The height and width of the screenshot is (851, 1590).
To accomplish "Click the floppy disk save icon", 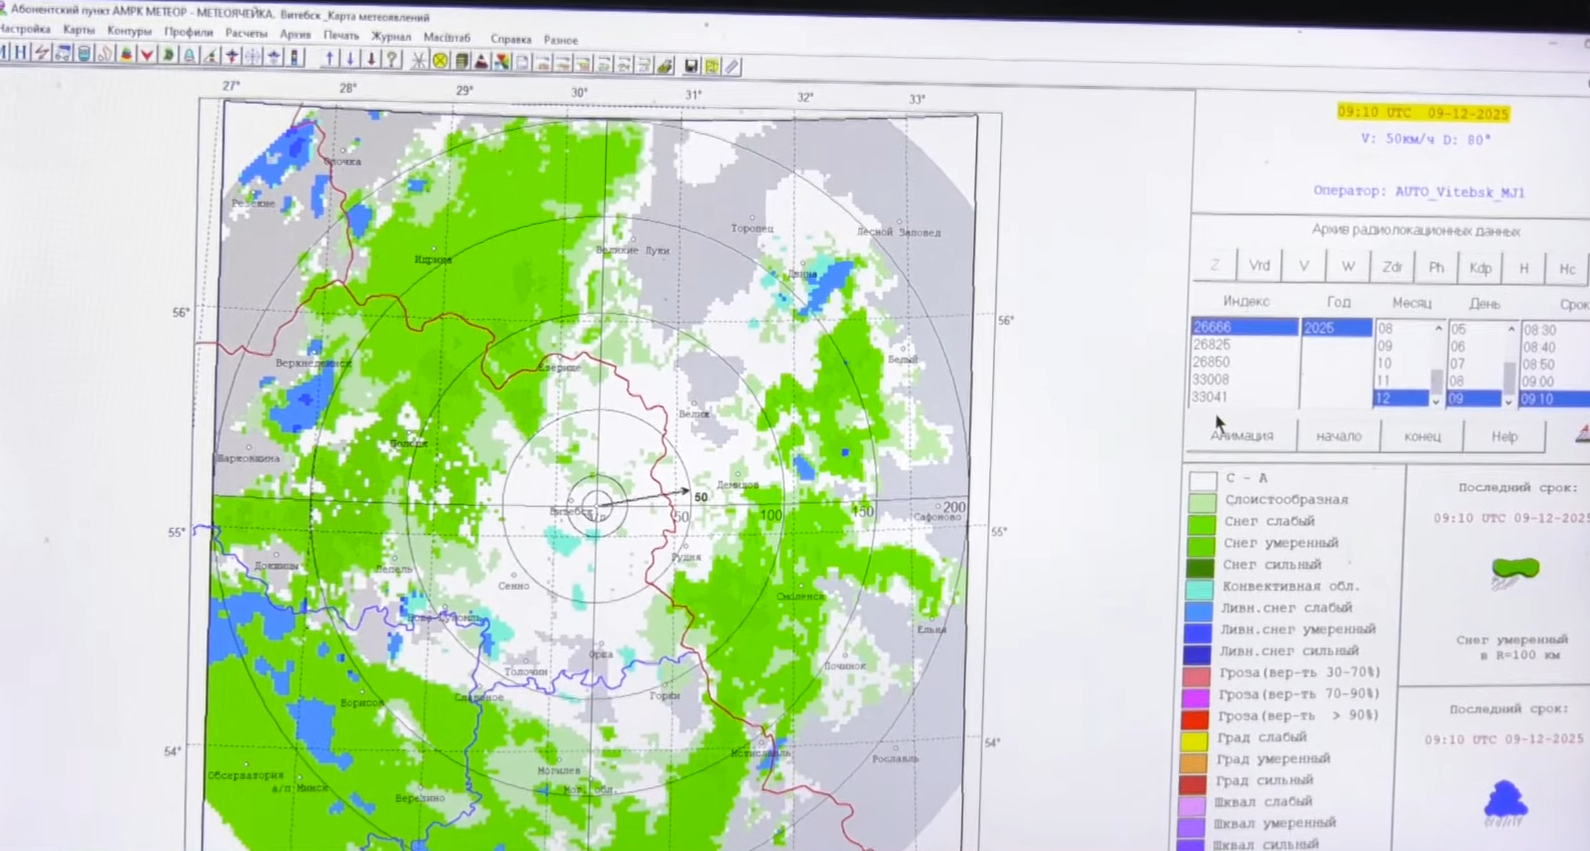I will [690, 66].
